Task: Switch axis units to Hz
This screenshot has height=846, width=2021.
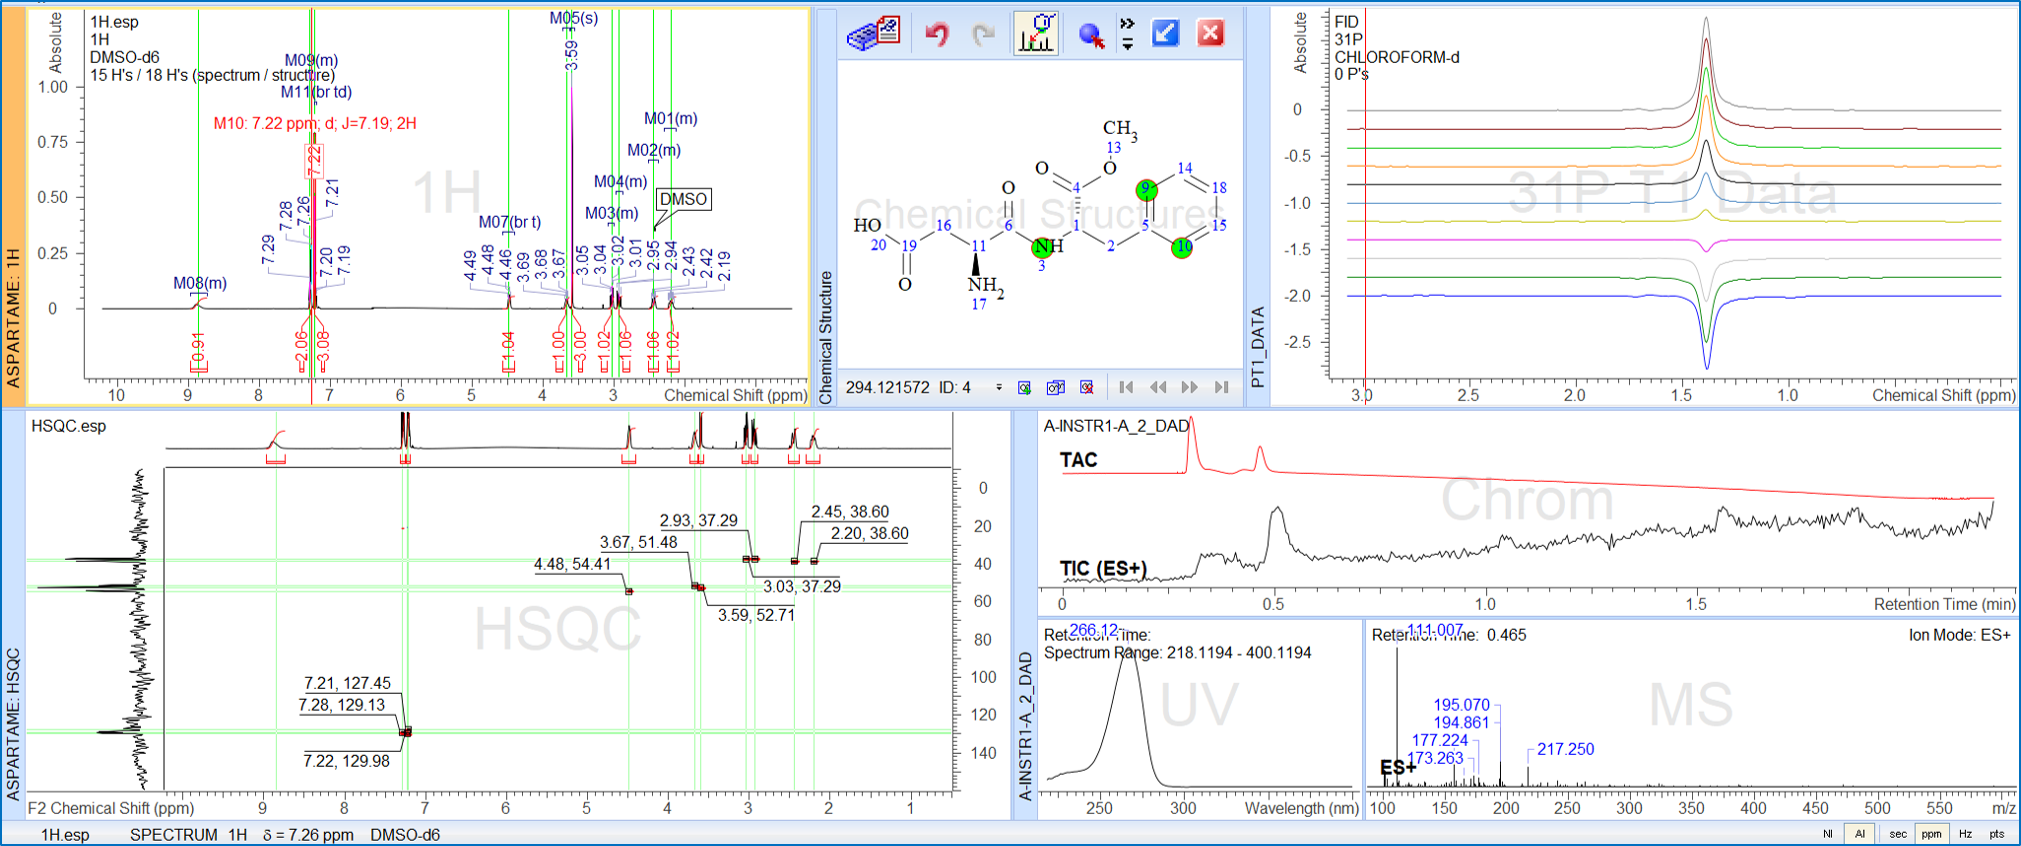Action: (1965, 834)
